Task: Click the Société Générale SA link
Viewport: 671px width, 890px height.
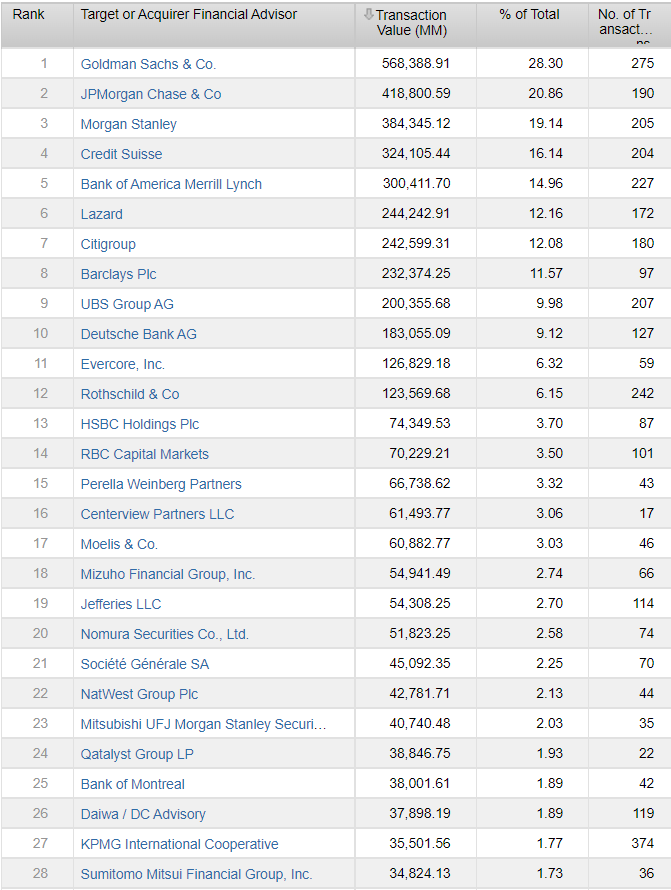Action: (x=145, y=664)
